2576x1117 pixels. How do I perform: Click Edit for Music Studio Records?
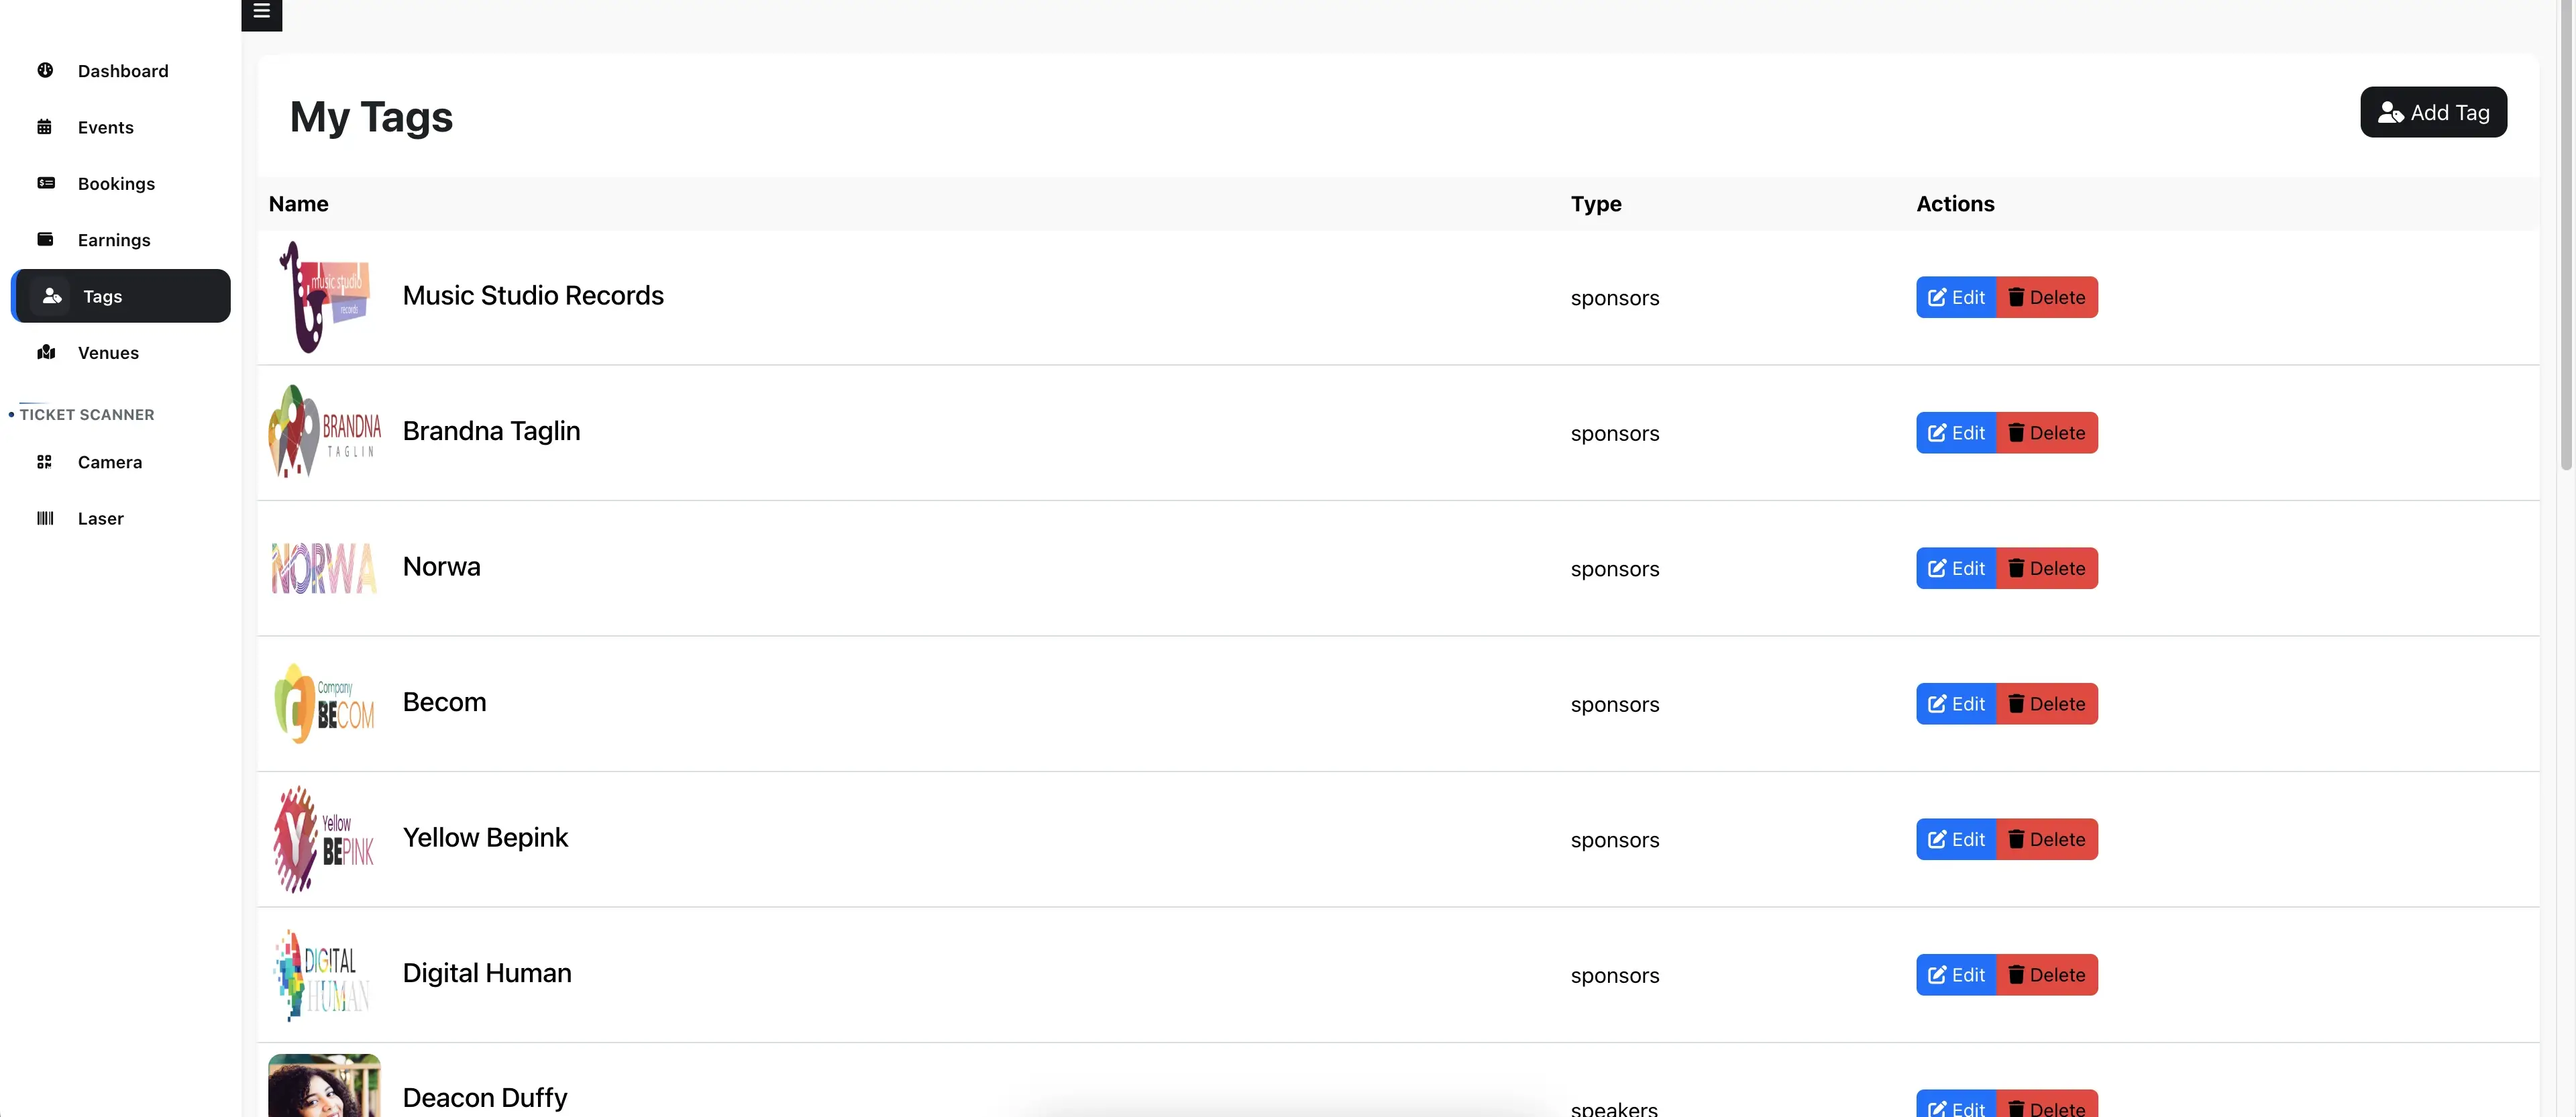pos(1956,297)
